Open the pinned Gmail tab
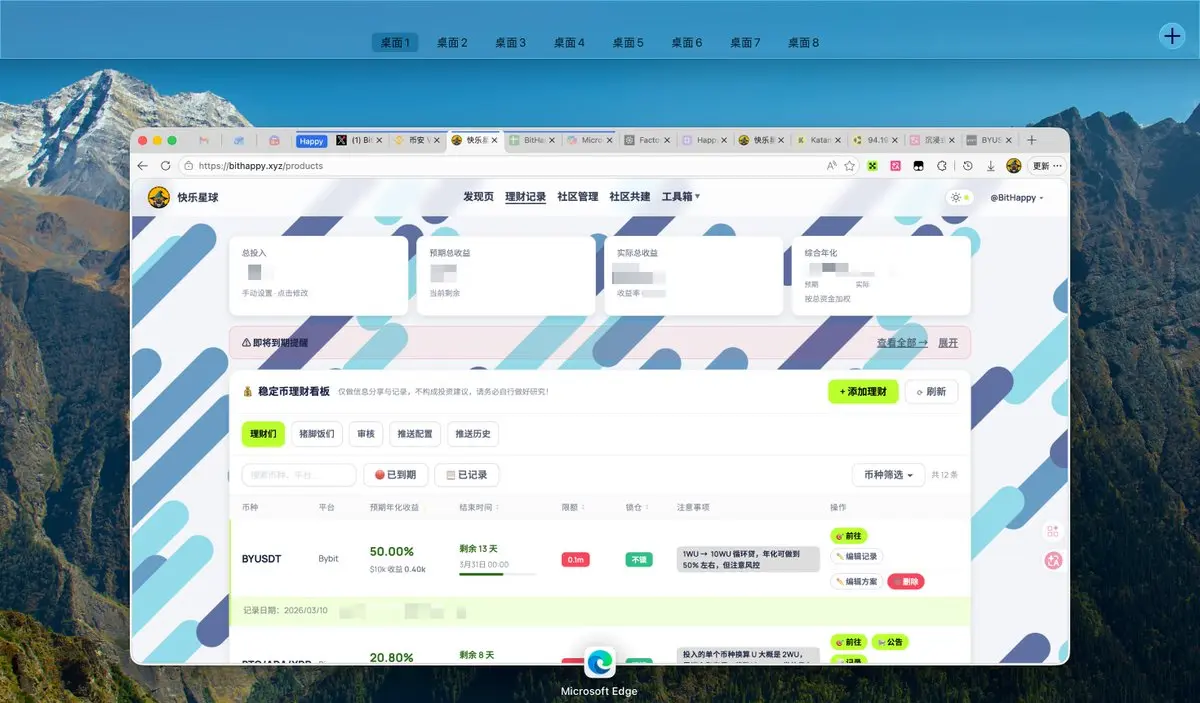The width and height of the screenshot is (1200, 703). [204, 141]
